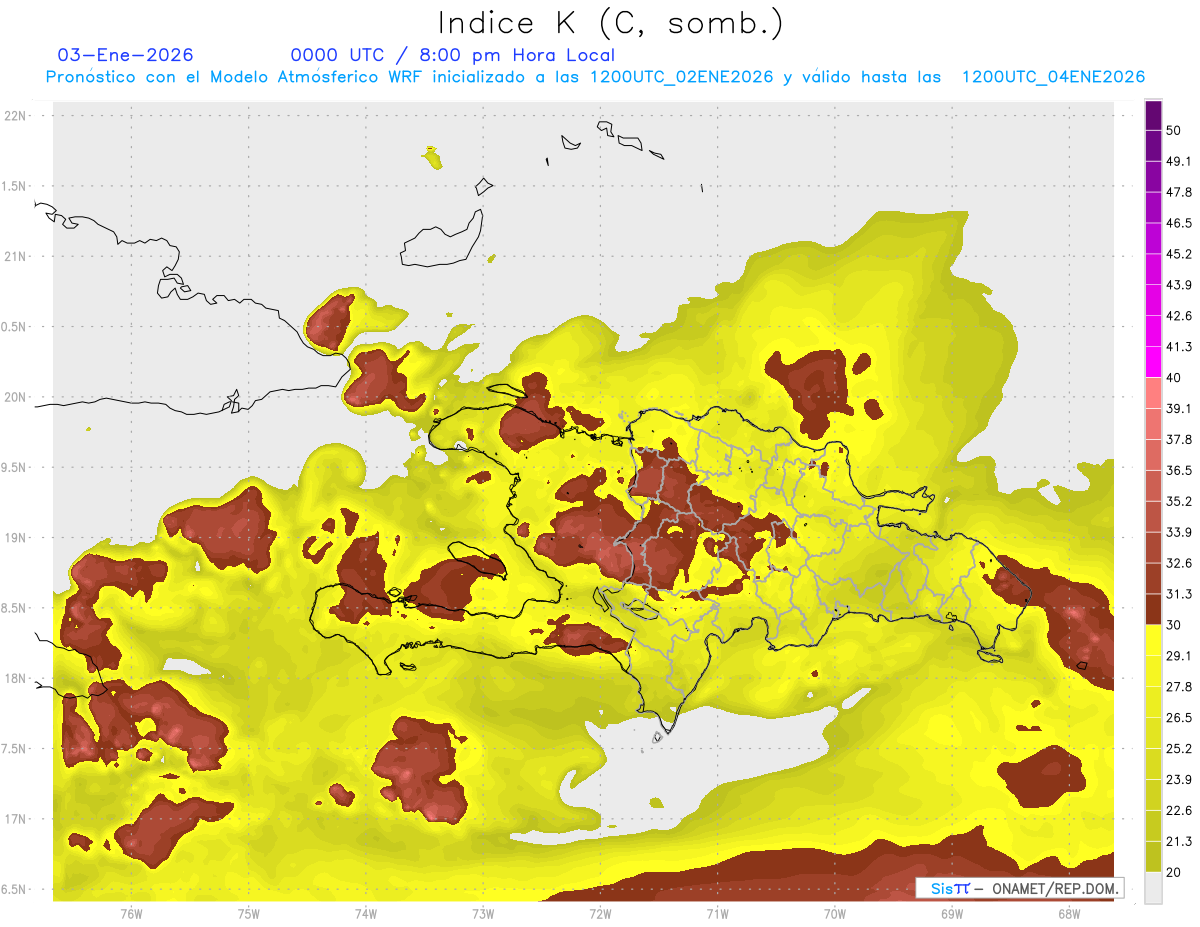The height and width of the screenshot is (927, 1200).
Task: Click the color scale value '21.3'
Action: click(1179, 841)
